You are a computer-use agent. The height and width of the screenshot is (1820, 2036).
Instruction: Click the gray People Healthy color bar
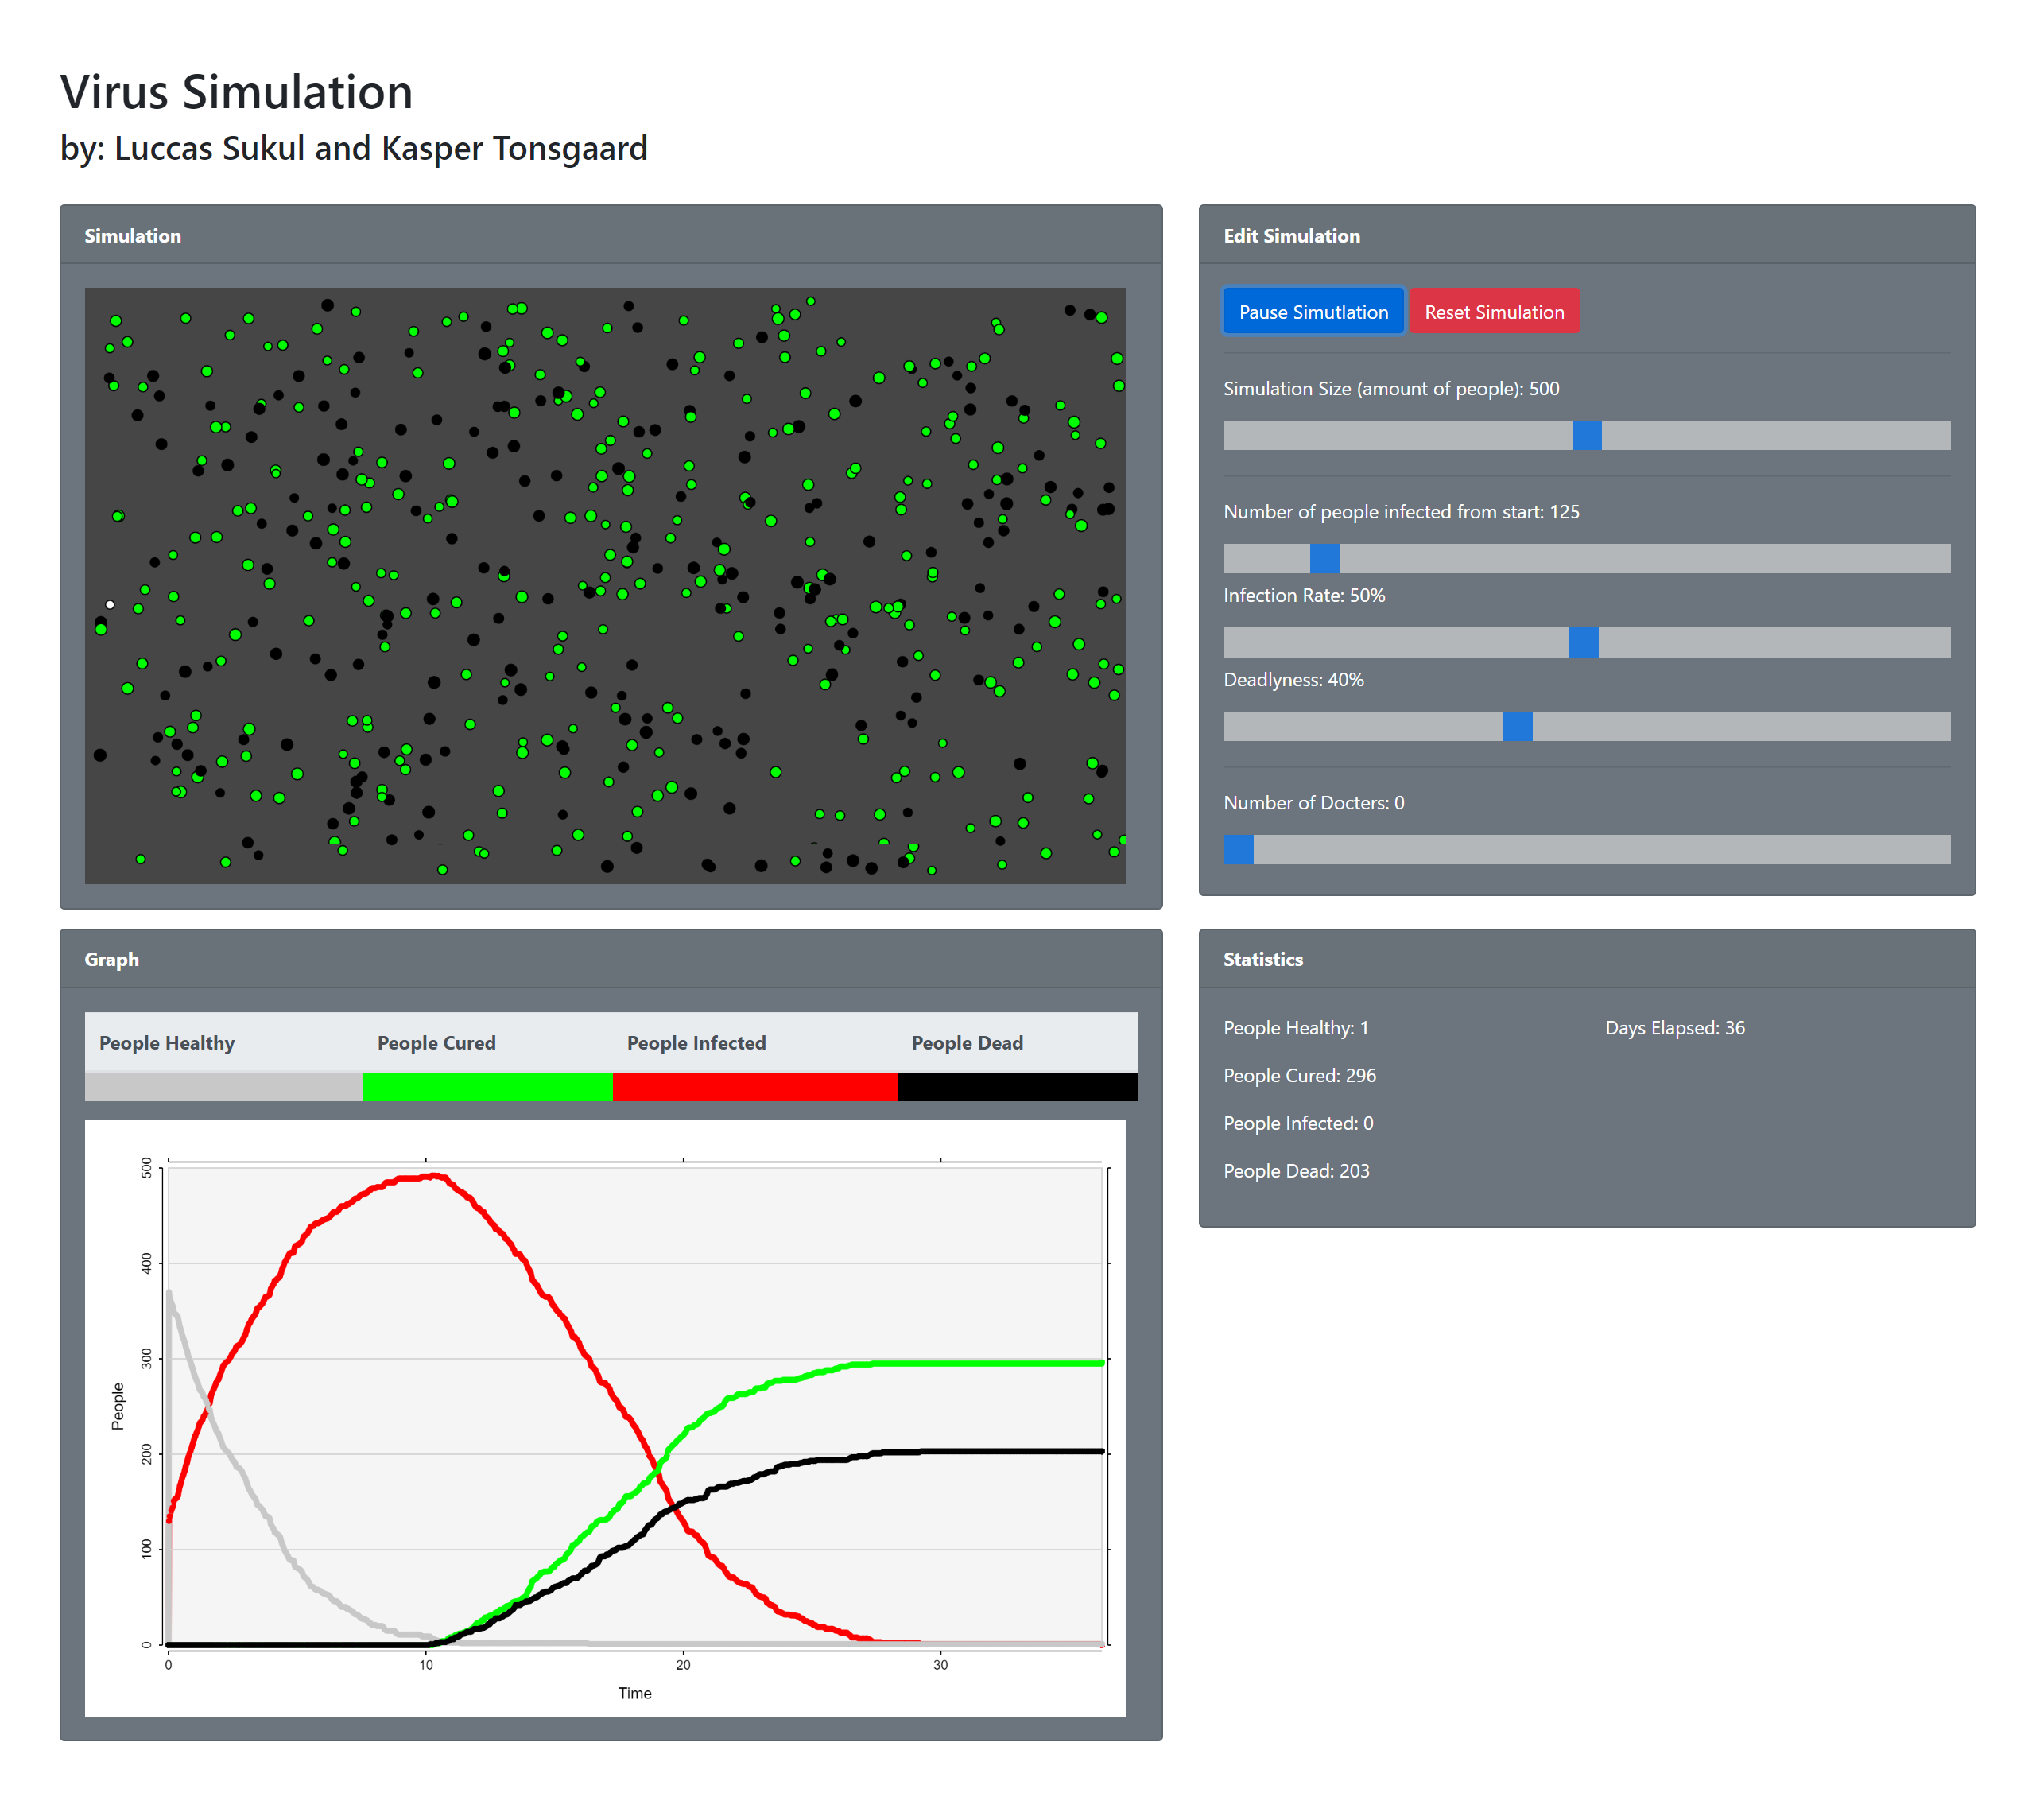pyautogui.click(x=223, y=1086)
